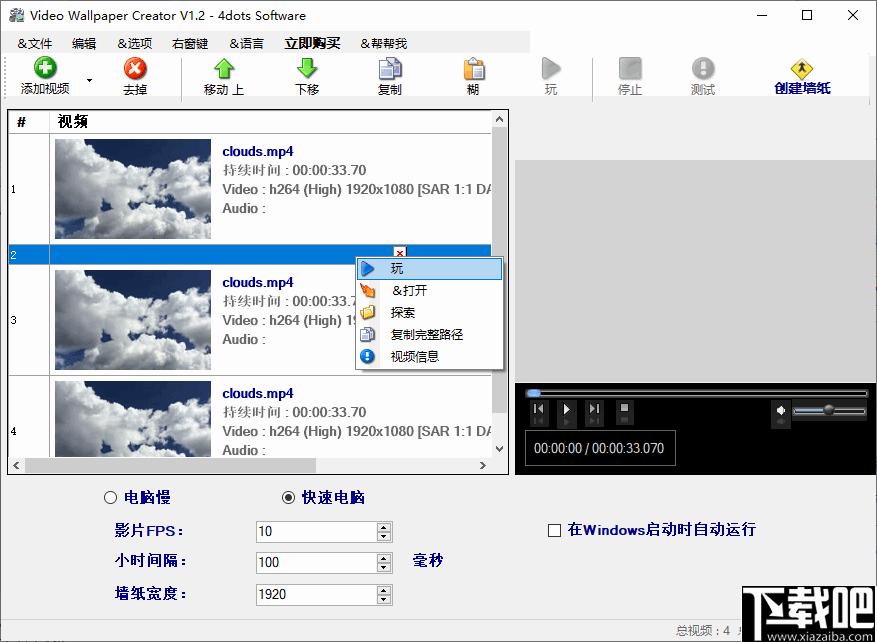The image size is (877, 642).
Task: Click the Stop (停止) toolbar icon
Action: [x=630, y=69]
